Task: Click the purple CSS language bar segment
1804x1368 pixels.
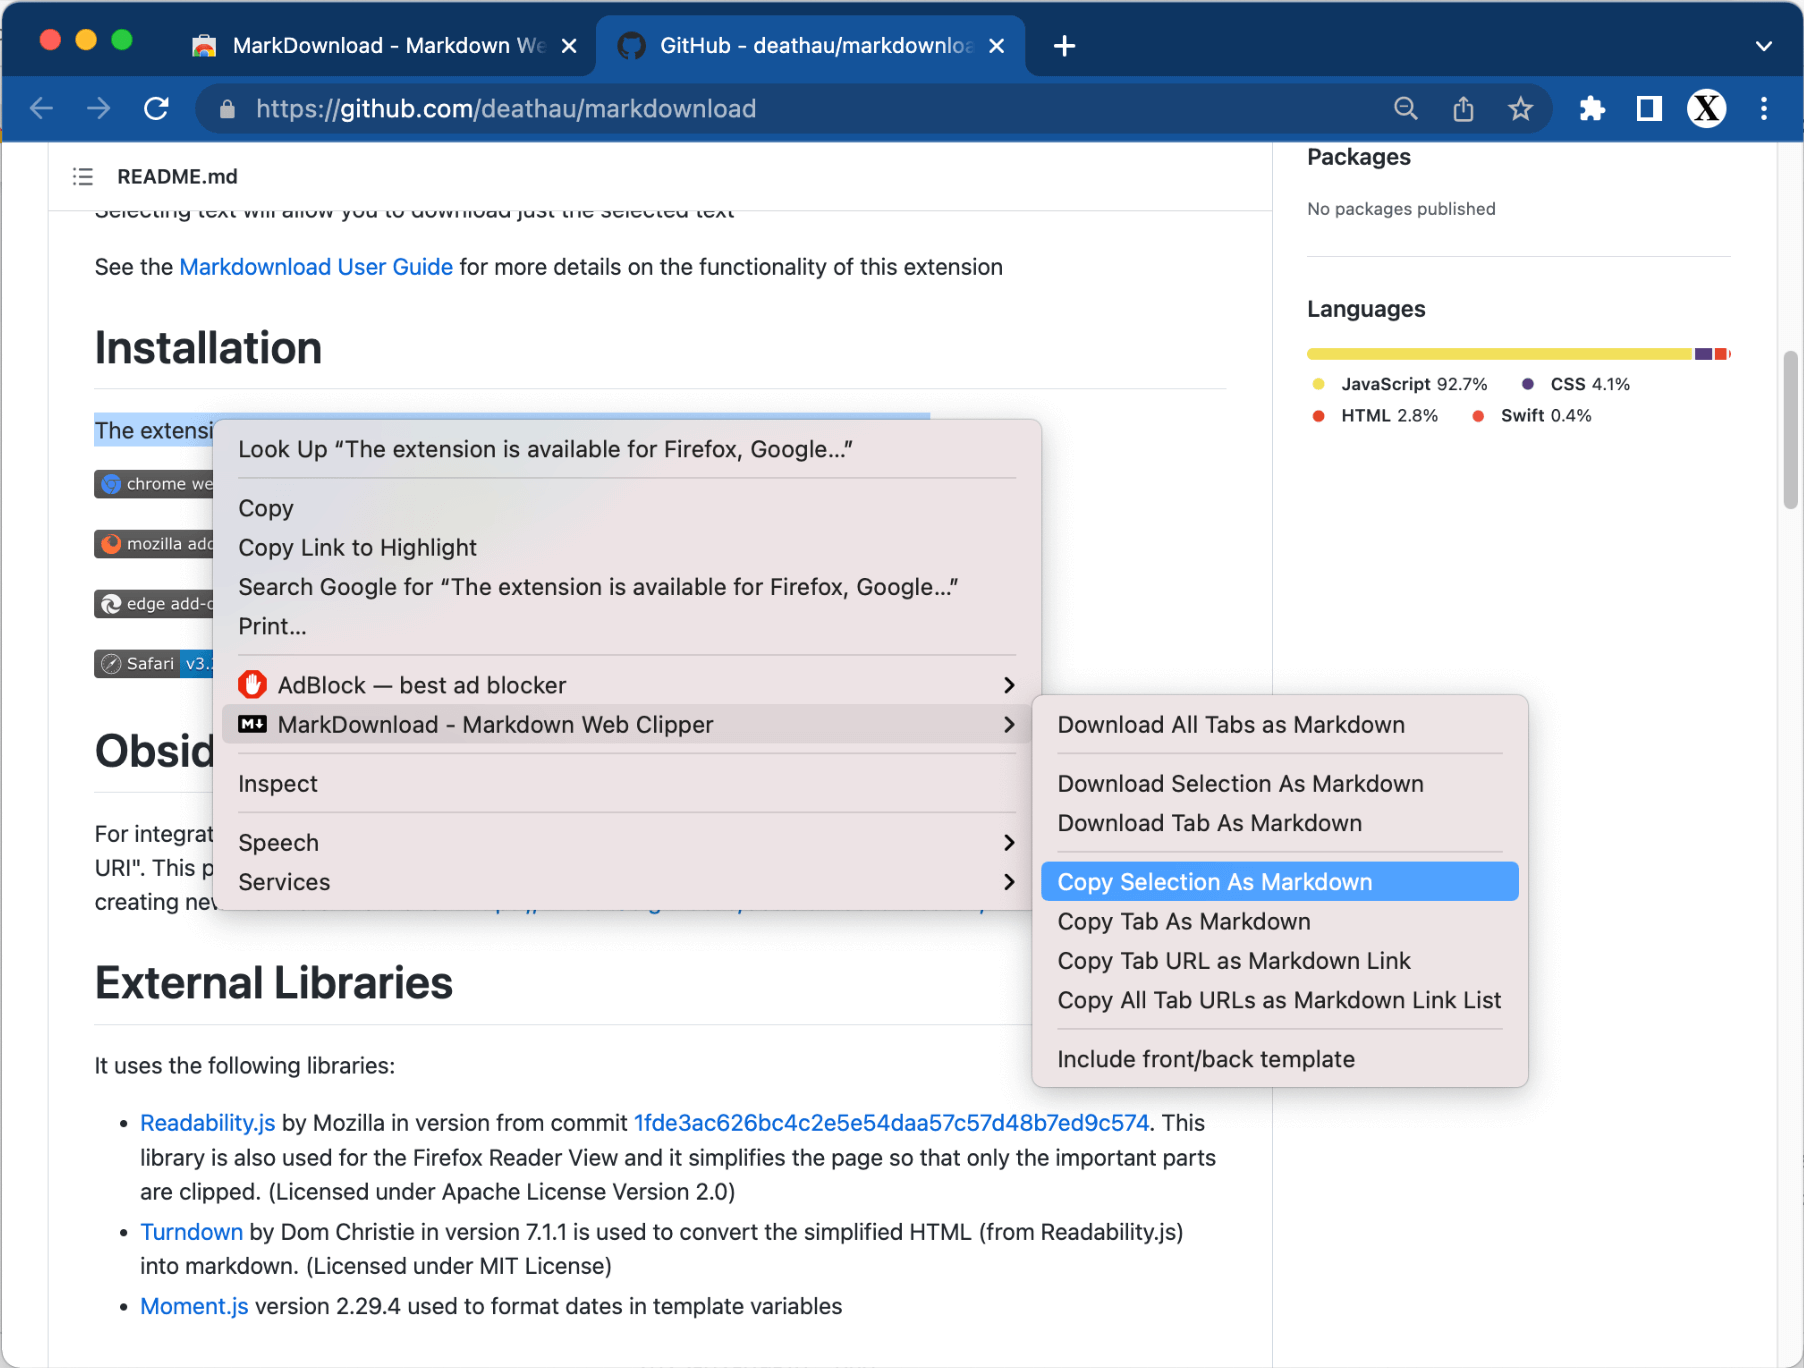Action: point(1703,354)
